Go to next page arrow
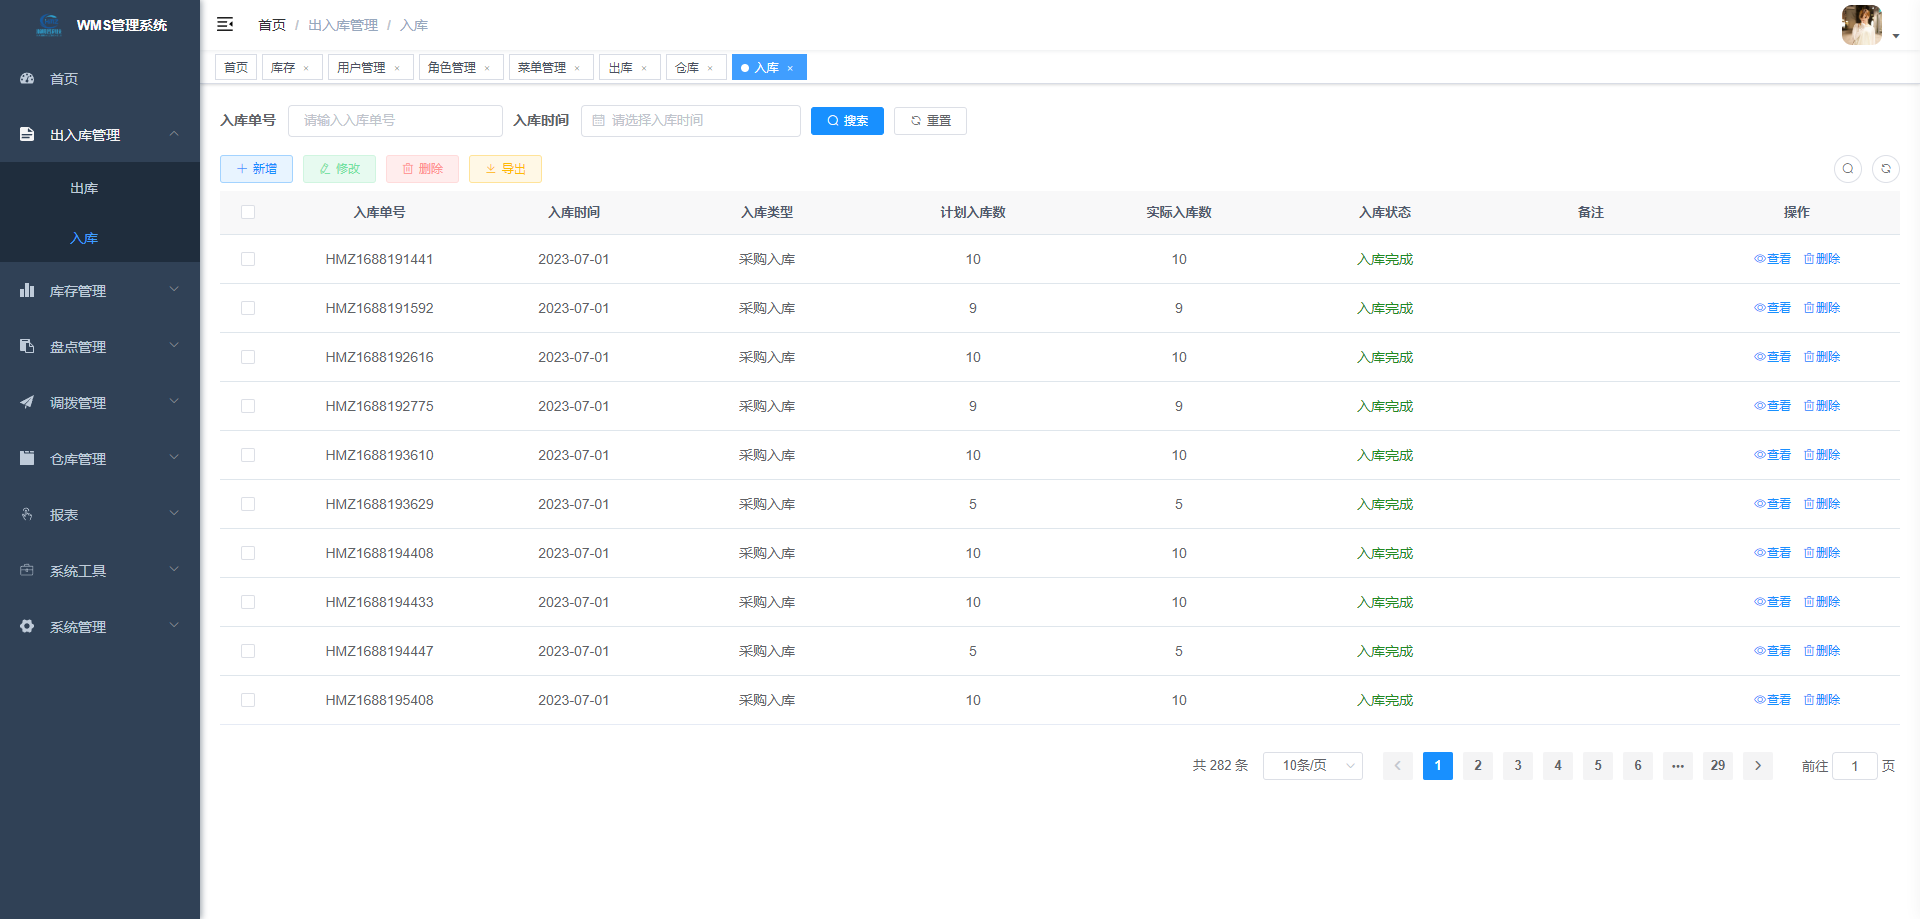This screenshot has height=919, width=1920. tap(1758, 766)
